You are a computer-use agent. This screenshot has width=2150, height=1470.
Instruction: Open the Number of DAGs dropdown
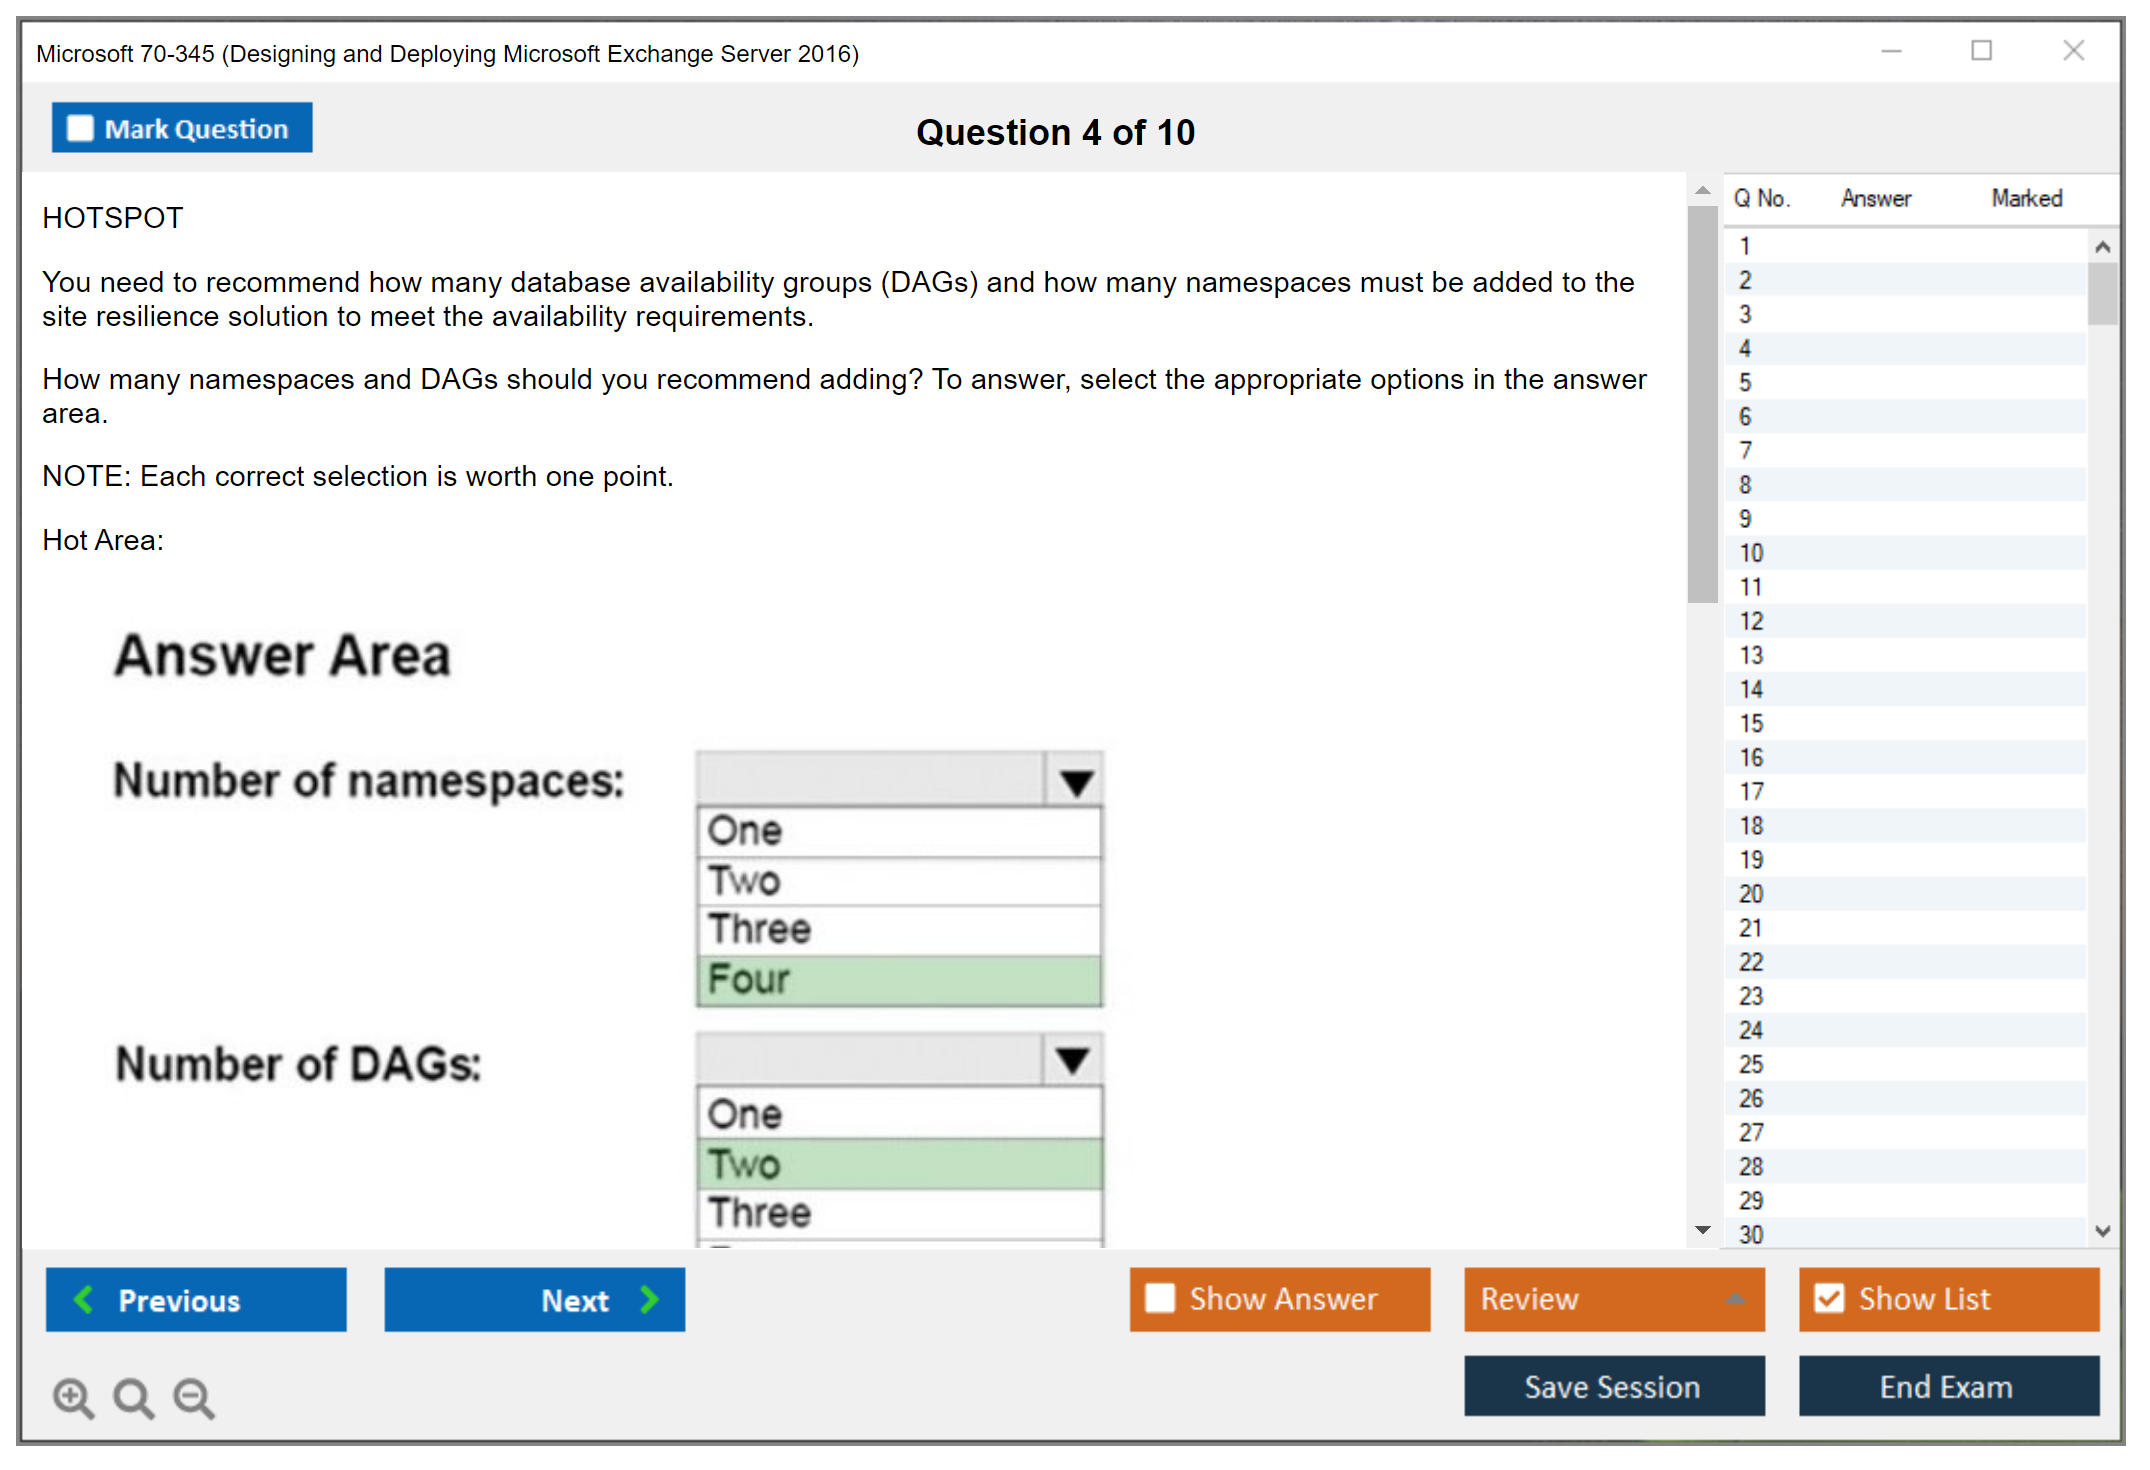(x=1072, y=1060)
